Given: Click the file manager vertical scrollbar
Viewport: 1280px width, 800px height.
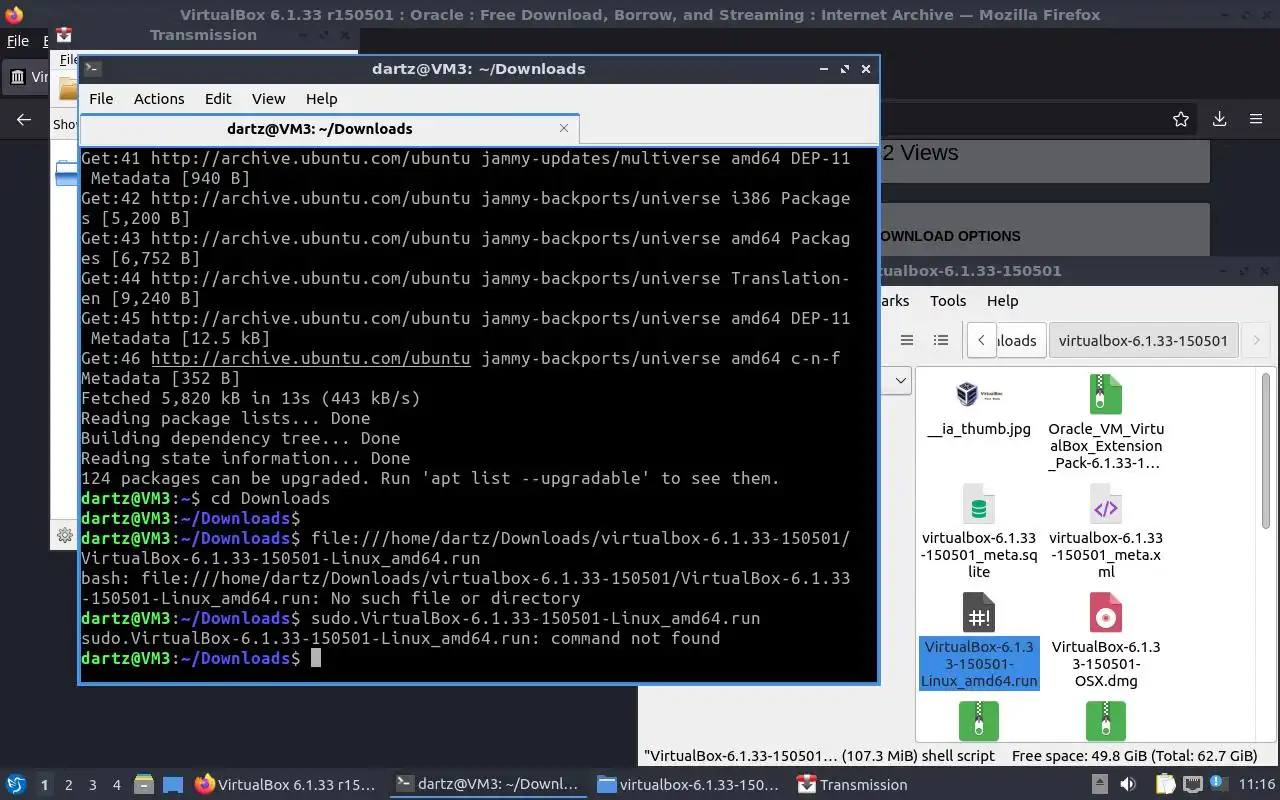Looking at the screenshot, I should [x=1265, y=450].
